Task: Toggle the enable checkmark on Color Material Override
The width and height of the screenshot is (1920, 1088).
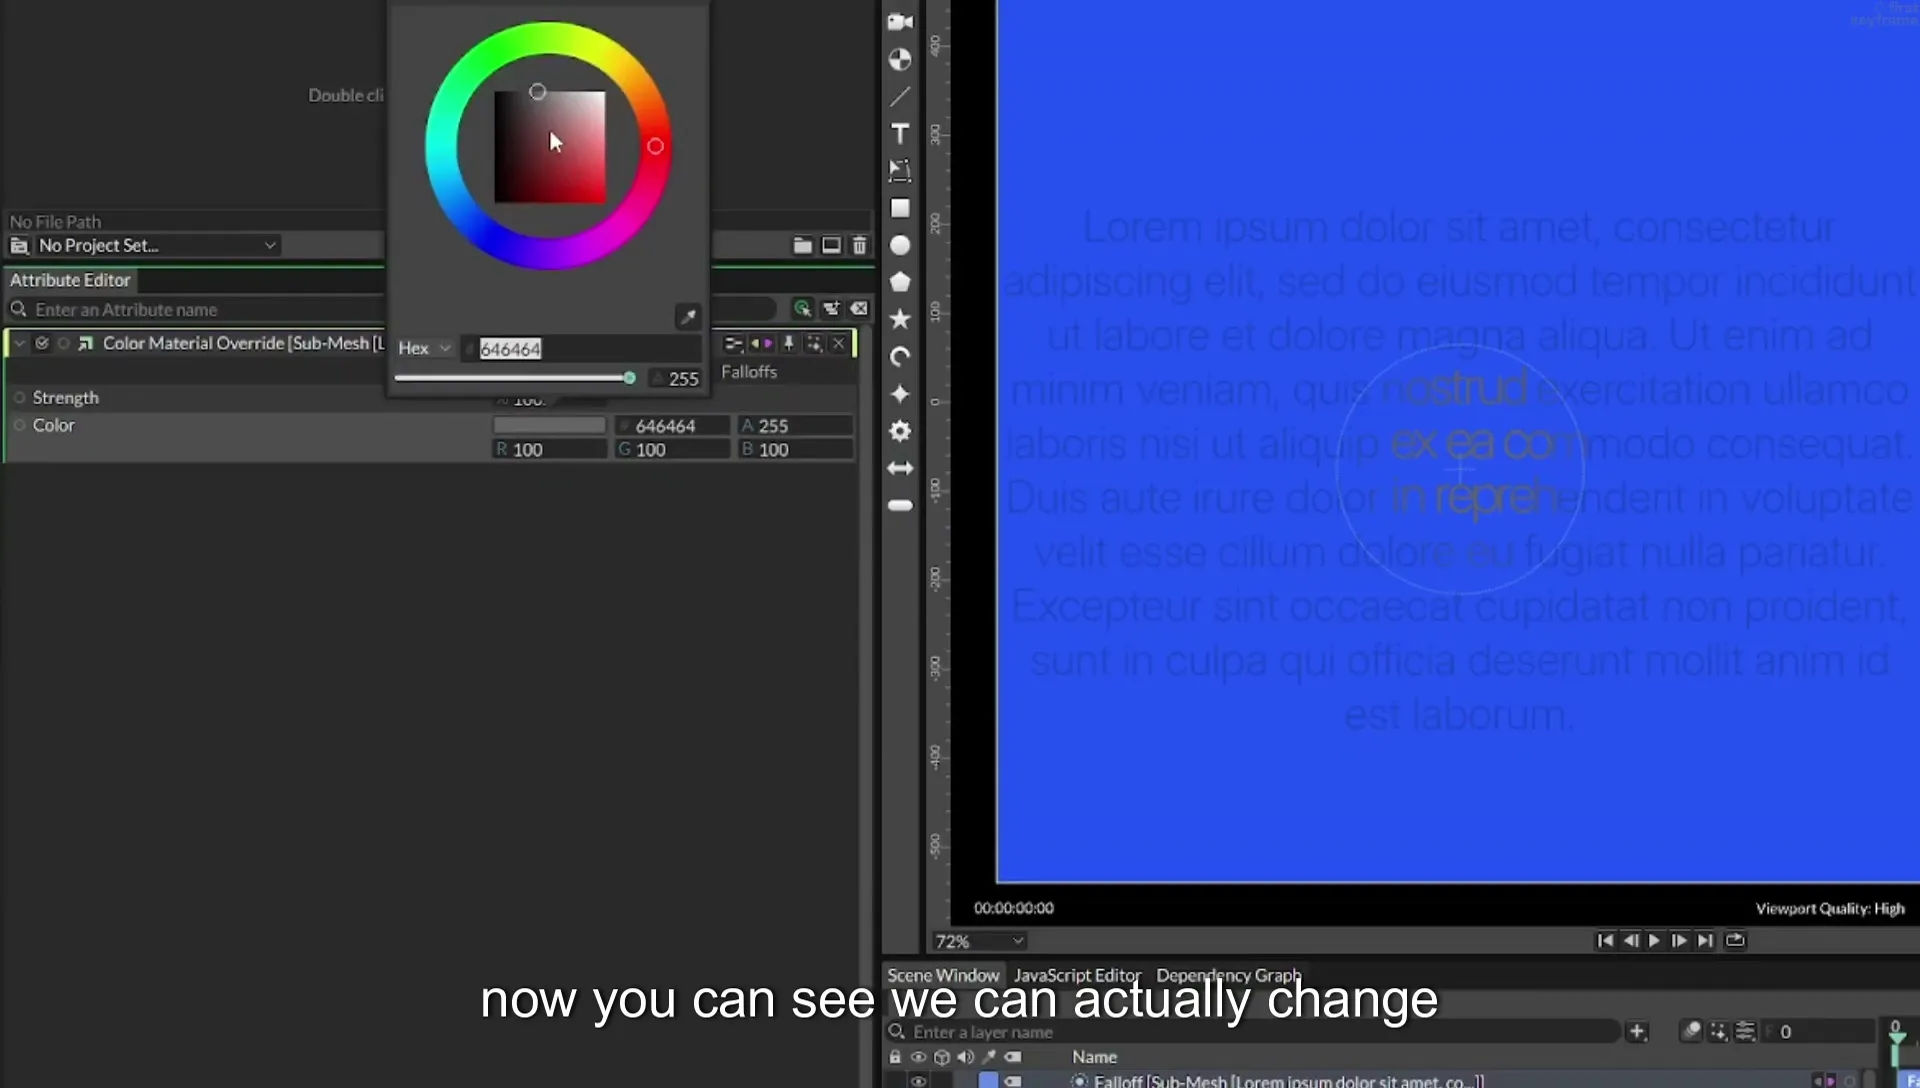Action: click(x=42, y=343)
